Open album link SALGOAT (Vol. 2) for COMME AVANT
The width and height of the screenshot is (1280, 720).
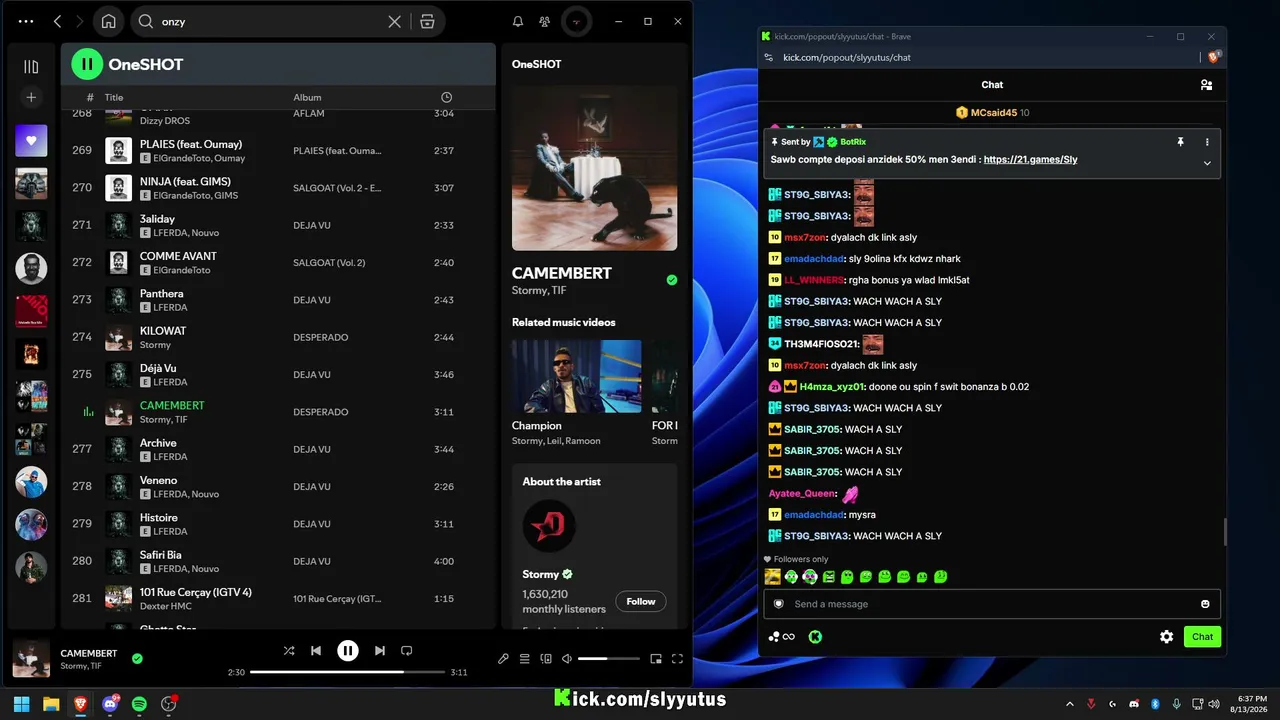[x=329, y=263]
